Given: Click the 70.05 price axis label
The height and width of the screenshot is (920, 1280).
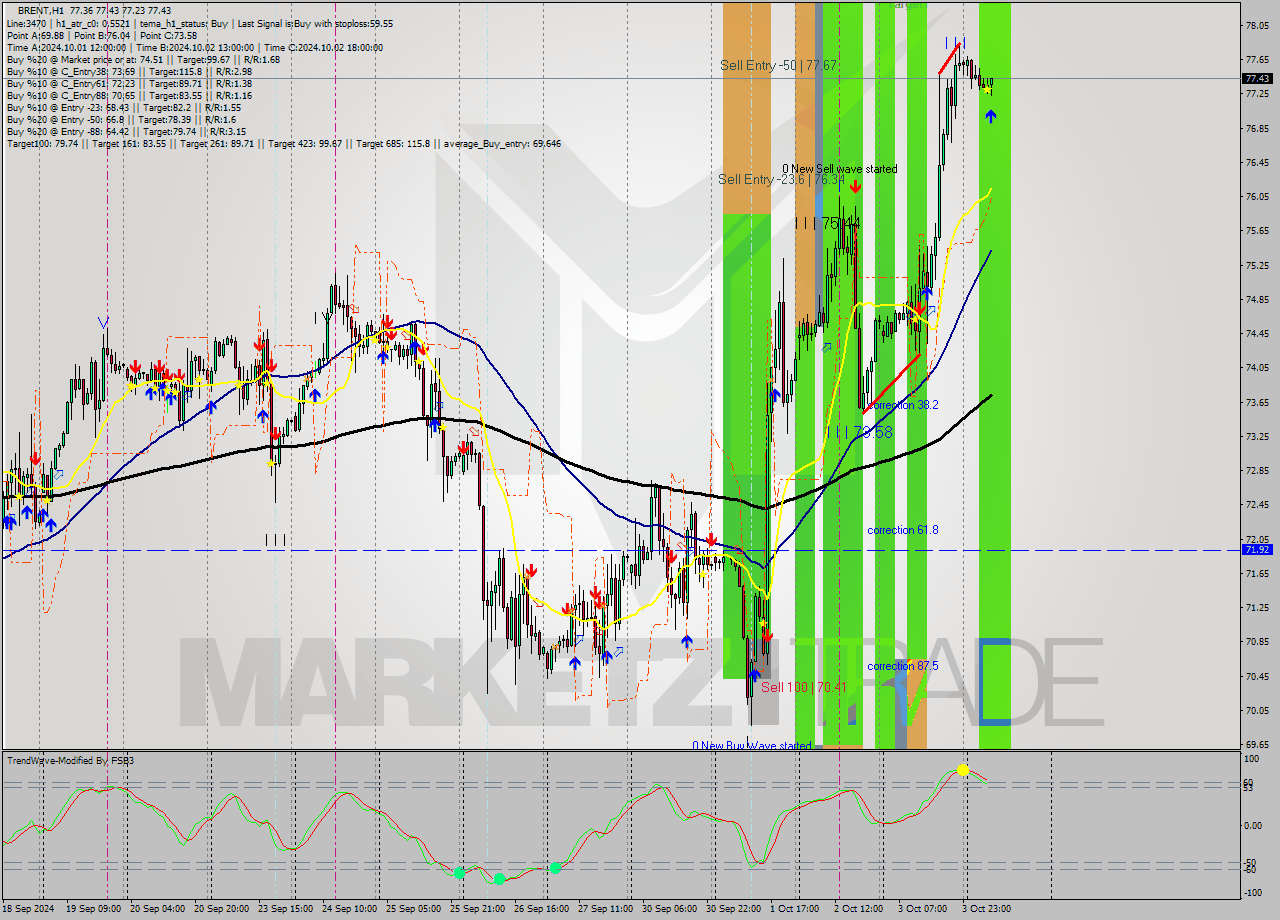Looking at the screenshot, I should pos(1257,710).
